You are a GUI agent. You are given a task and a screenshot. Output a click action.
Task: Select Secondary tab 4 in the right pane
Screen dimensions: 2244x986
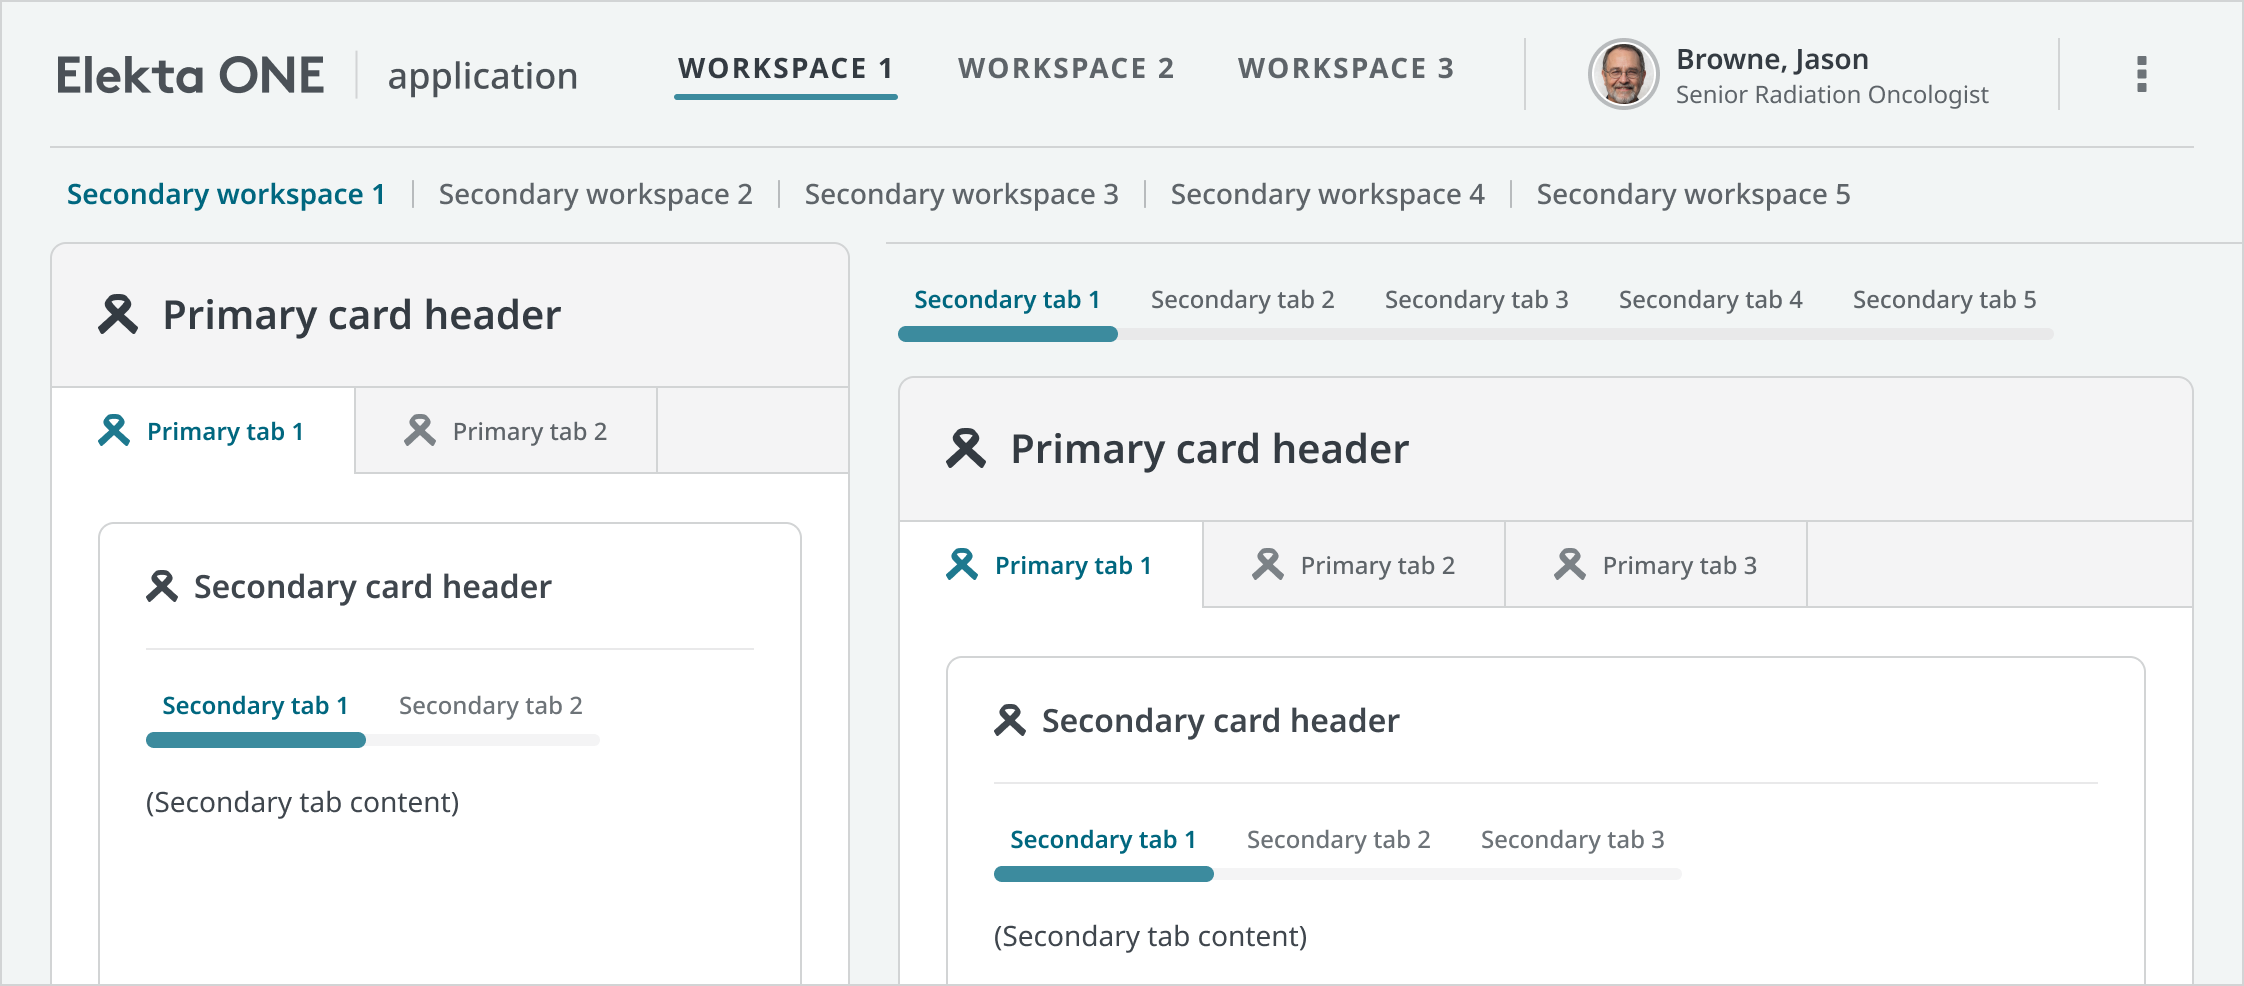pyautogui.click(x=1711, y=299)
